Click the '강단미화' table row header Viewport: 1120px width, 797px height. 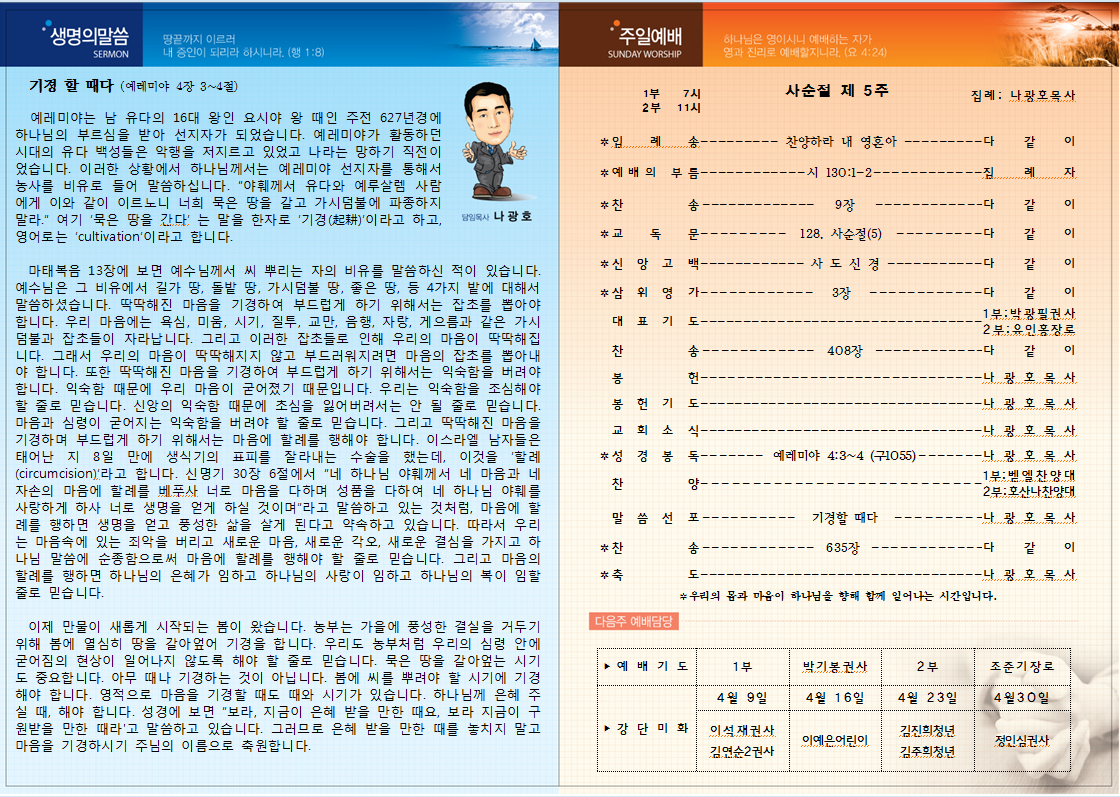coord(646,728)
